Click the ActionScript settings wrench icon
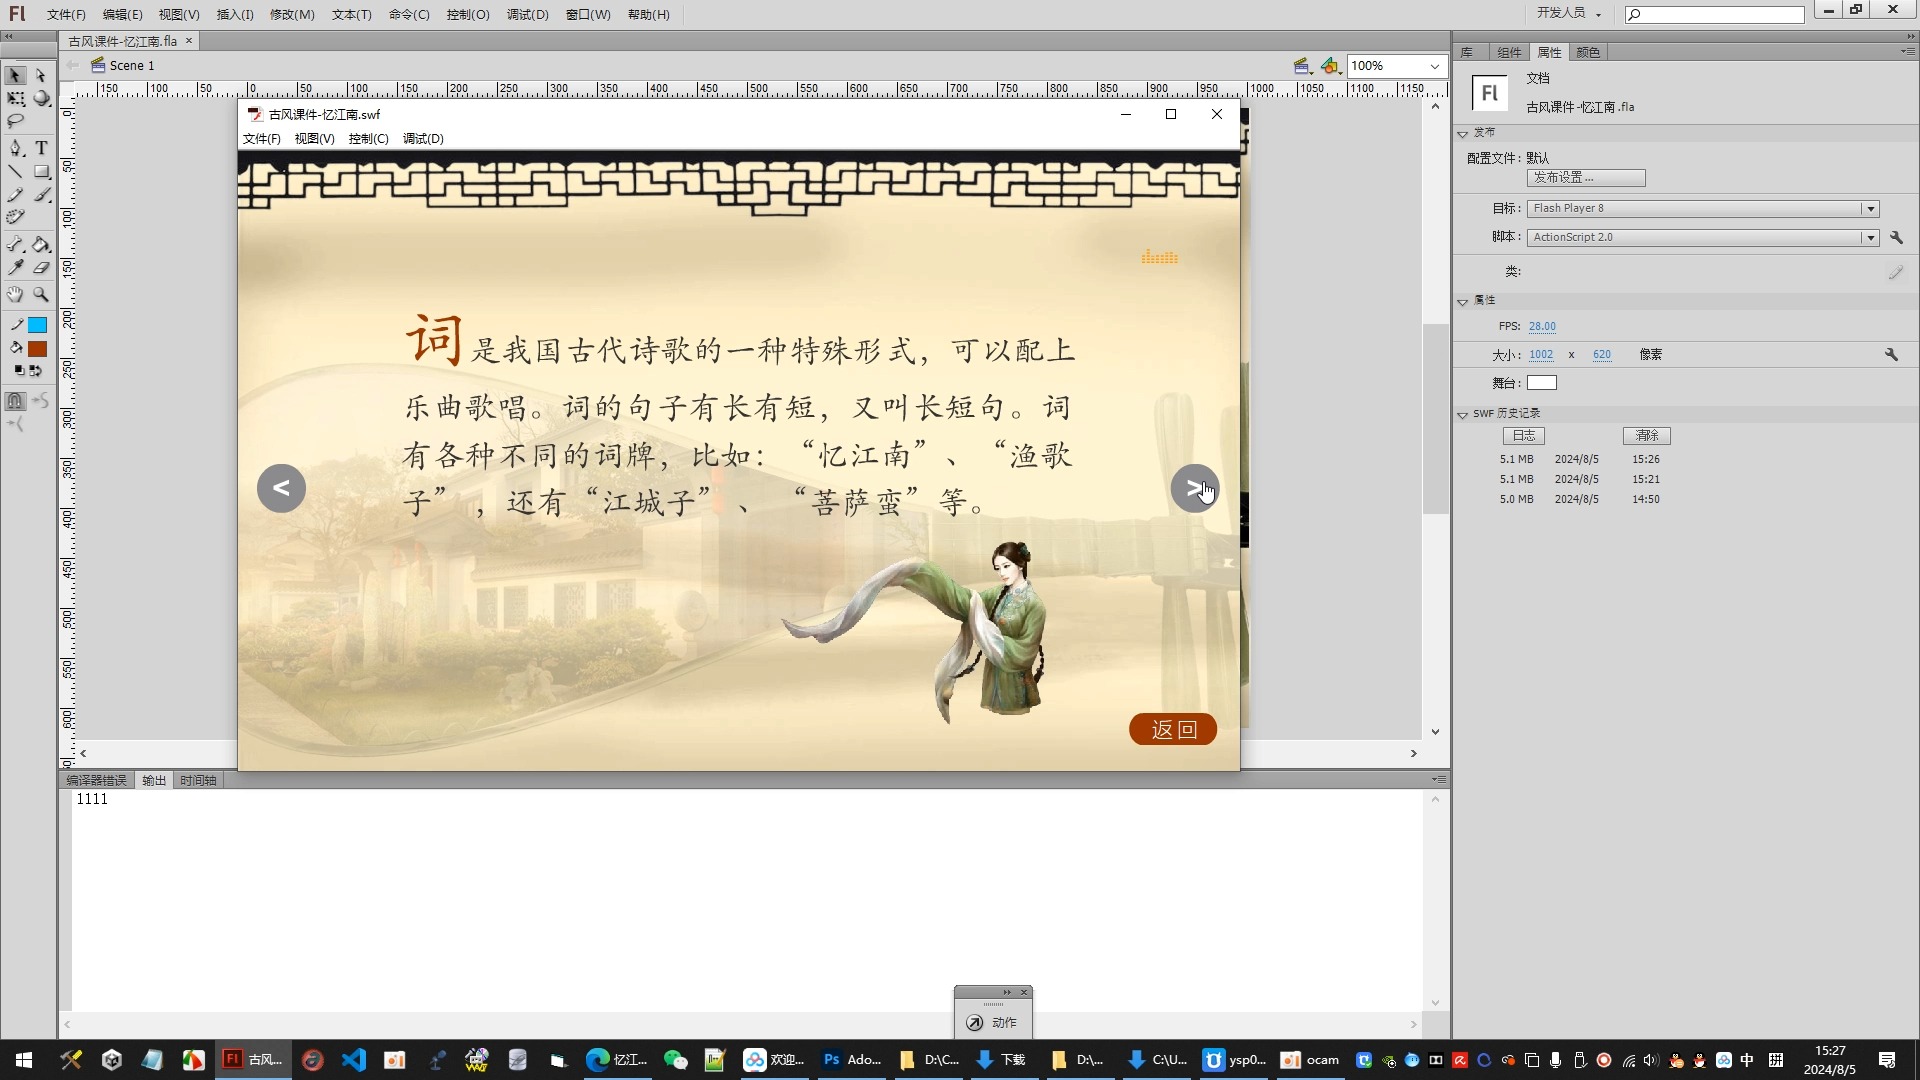The image size is (1920, 1080). pos(1896,238)
